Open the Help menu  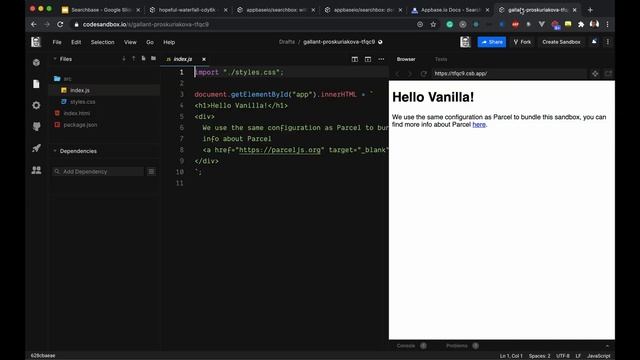pos(169,42)
